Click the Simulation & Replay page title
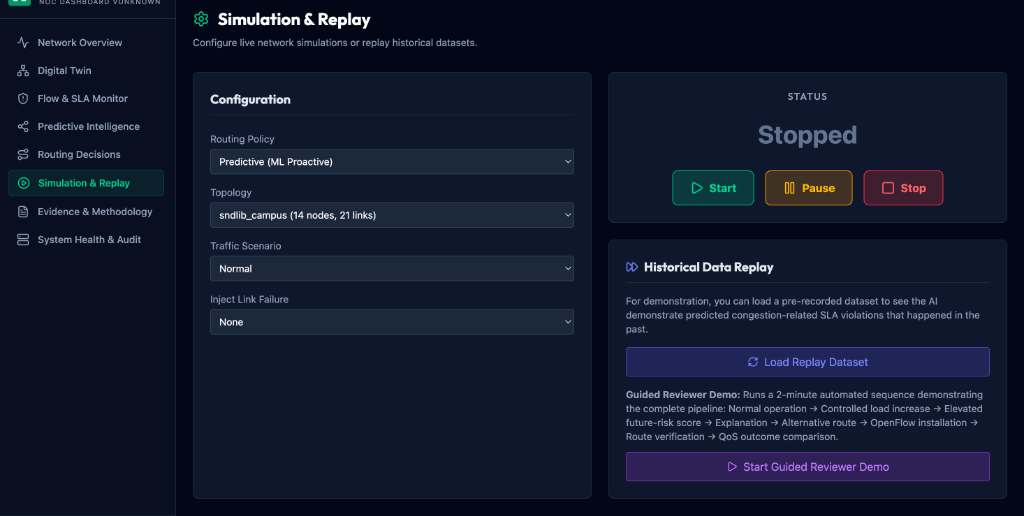The width and height of the screenshot is (1024, 516). [x=294, y=20]
